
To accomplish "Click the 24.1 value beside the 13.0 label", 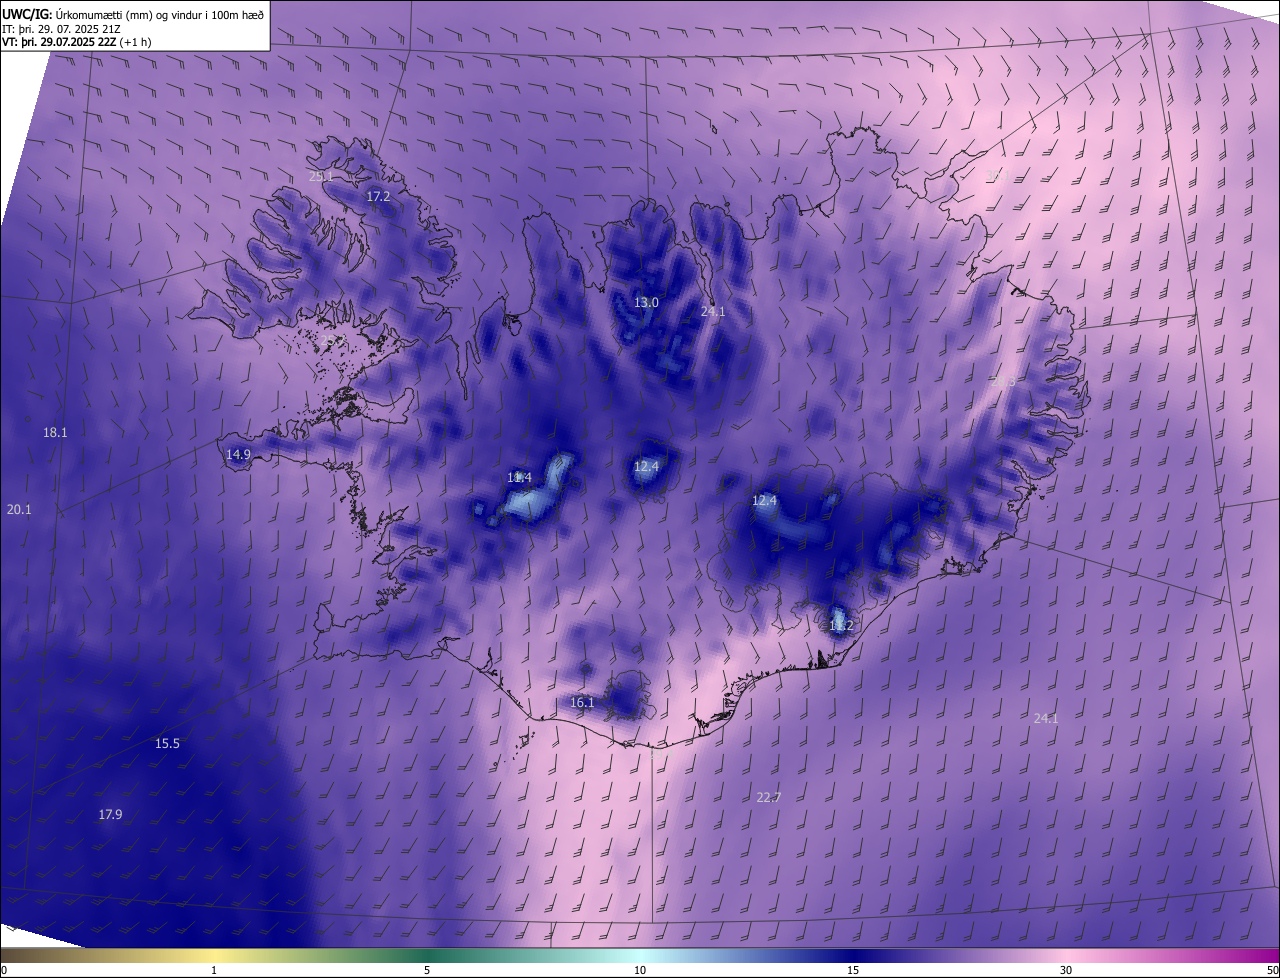I will coord(713,312).
